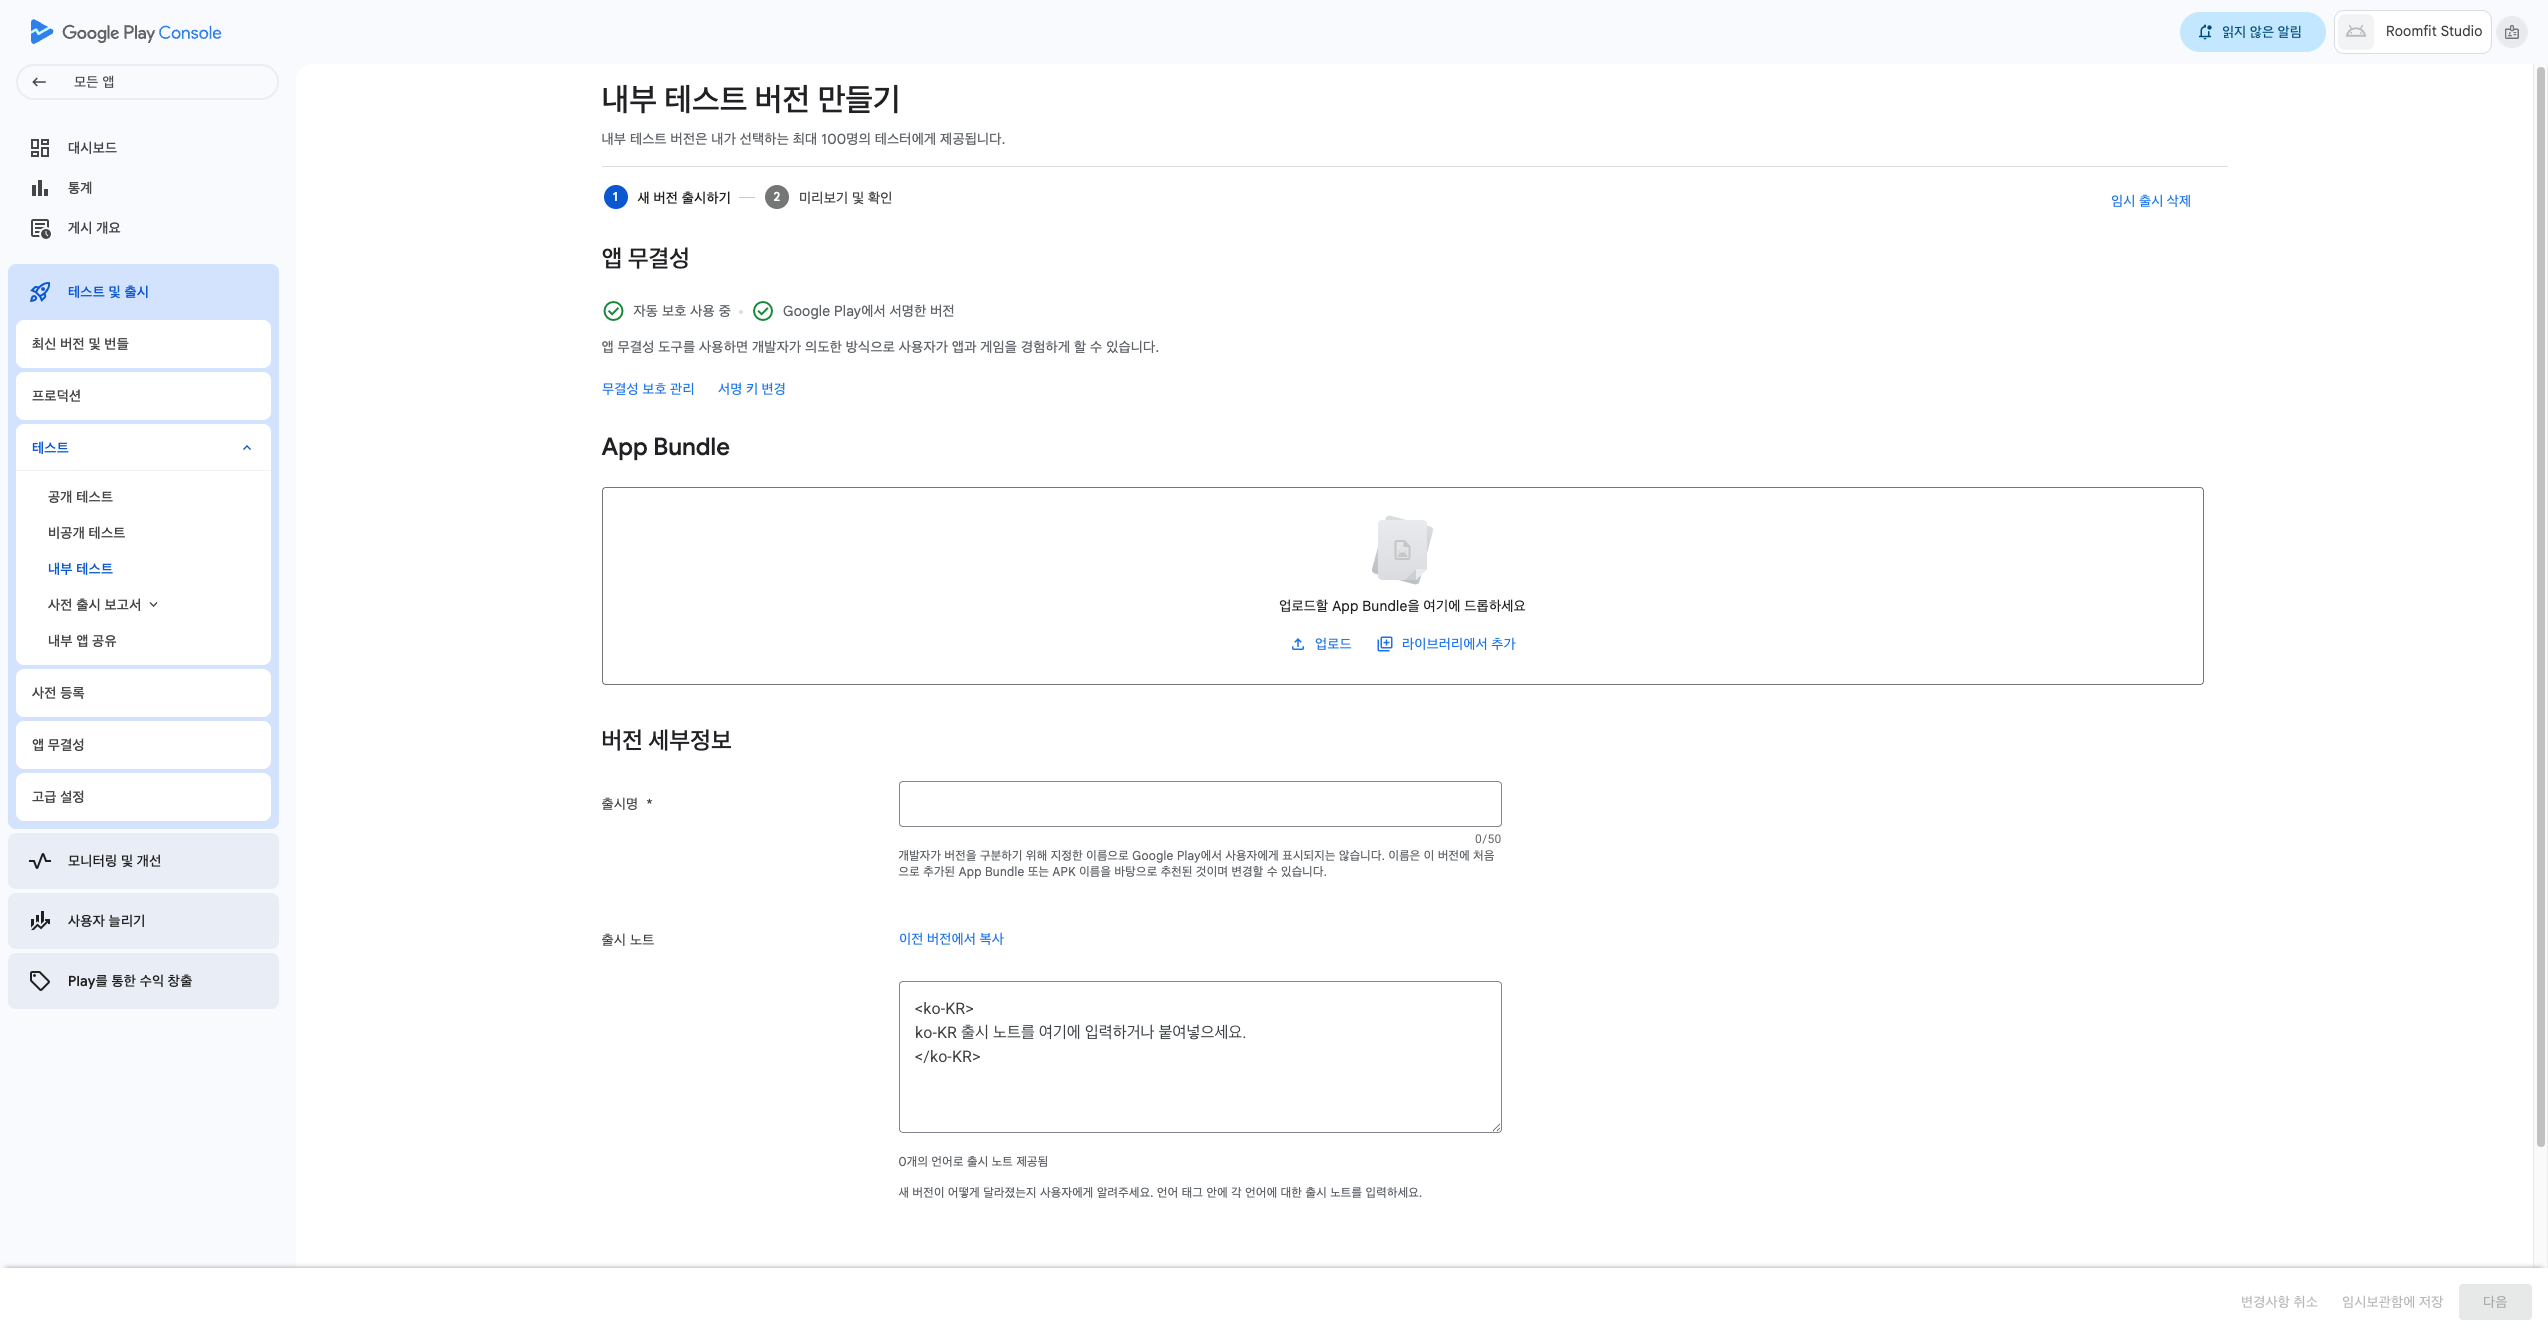
Task: Open the 대시보드 dashboard icon
Action: coord(40,148)
